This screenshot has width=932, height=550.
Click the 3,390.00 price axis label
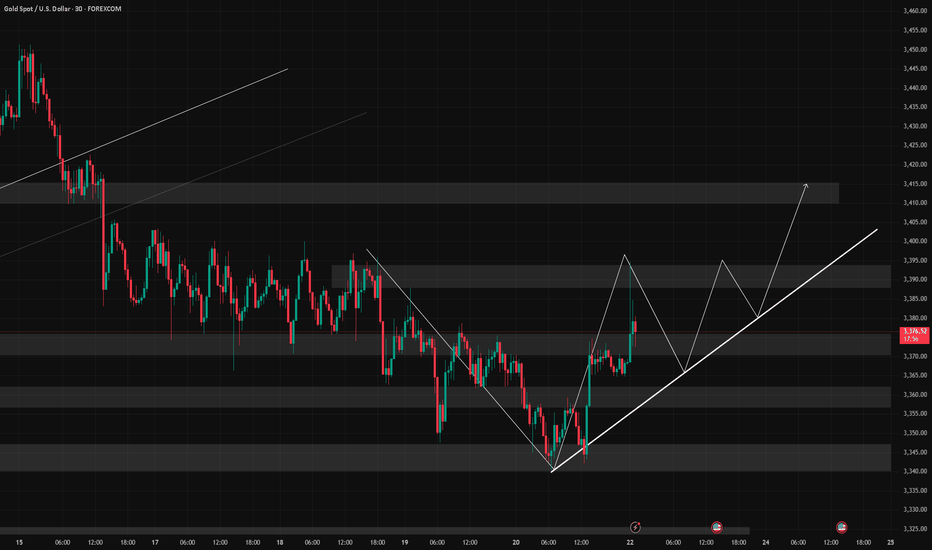[x=915, y=279]
